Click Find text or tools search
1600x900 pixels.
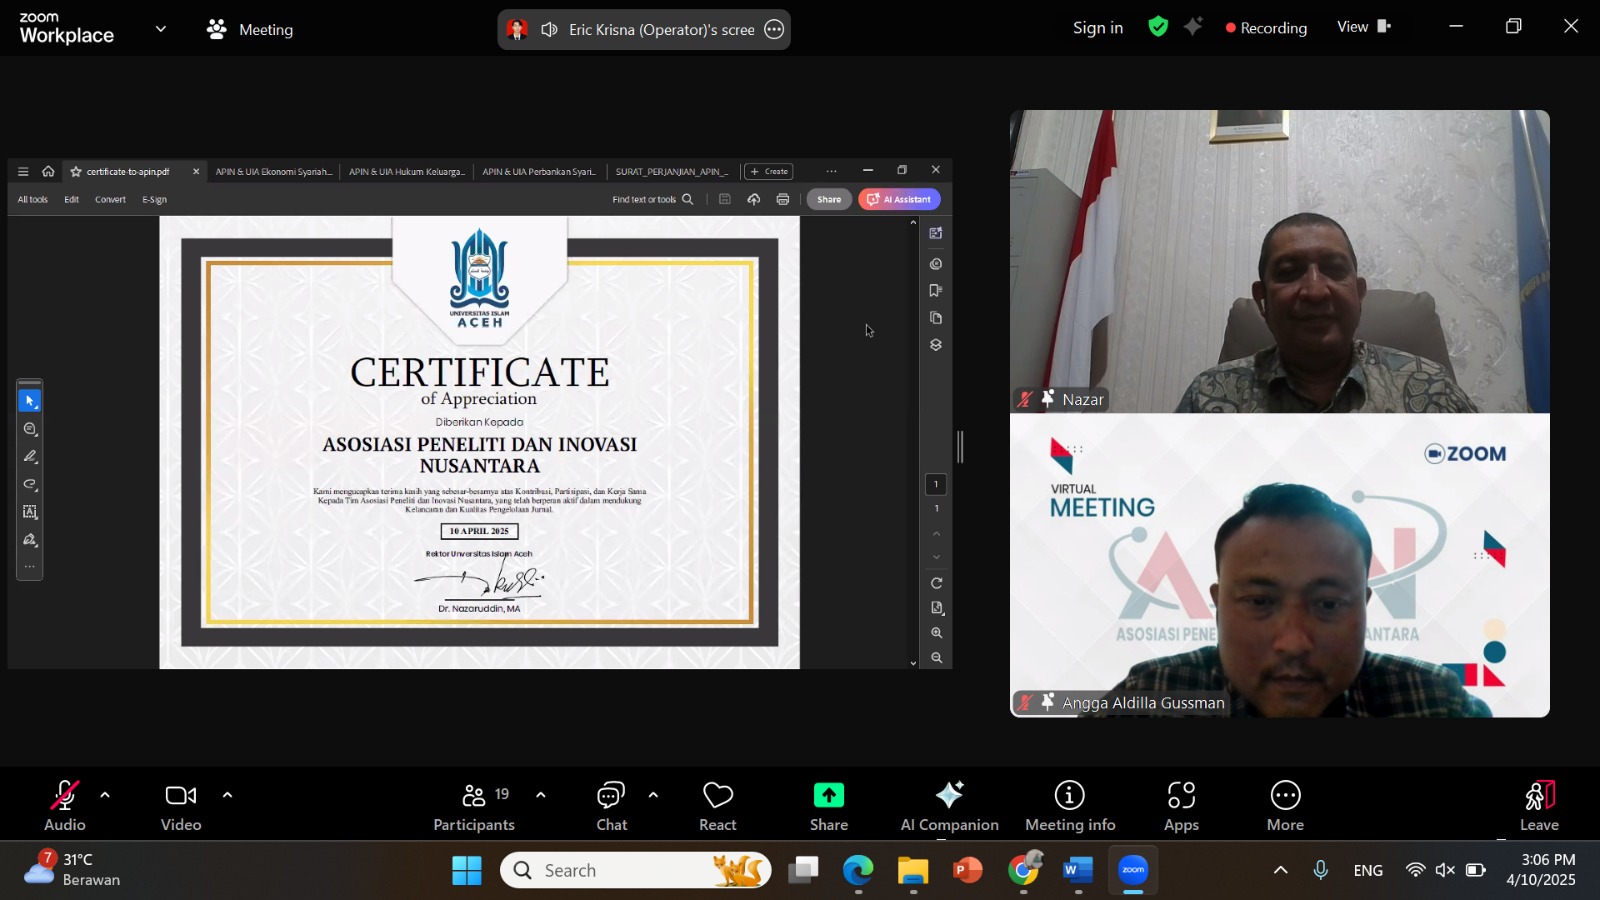(x=652, y=200)
